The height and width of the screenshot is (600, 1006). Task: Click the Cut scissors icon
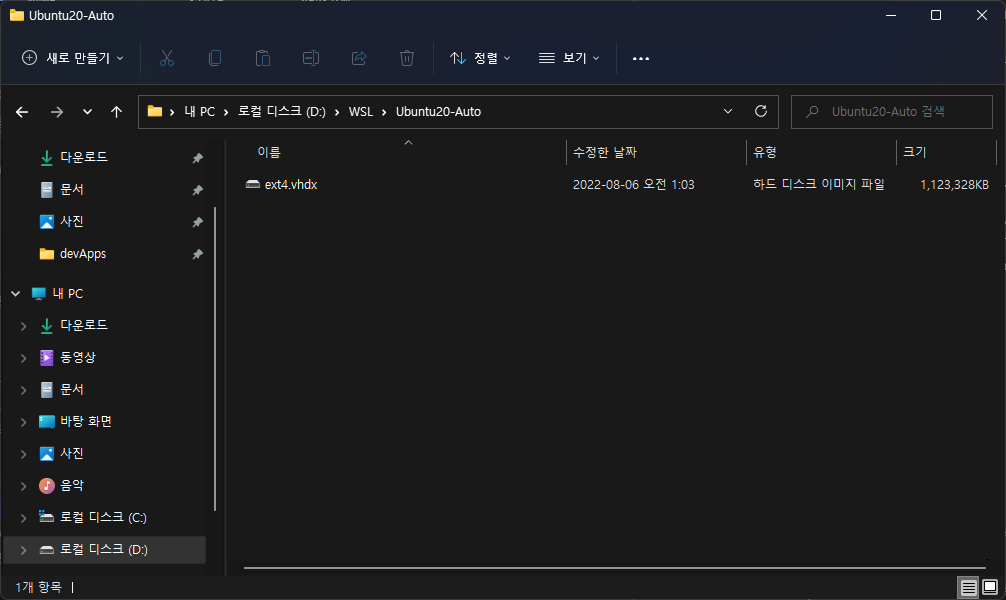[167, 58]
